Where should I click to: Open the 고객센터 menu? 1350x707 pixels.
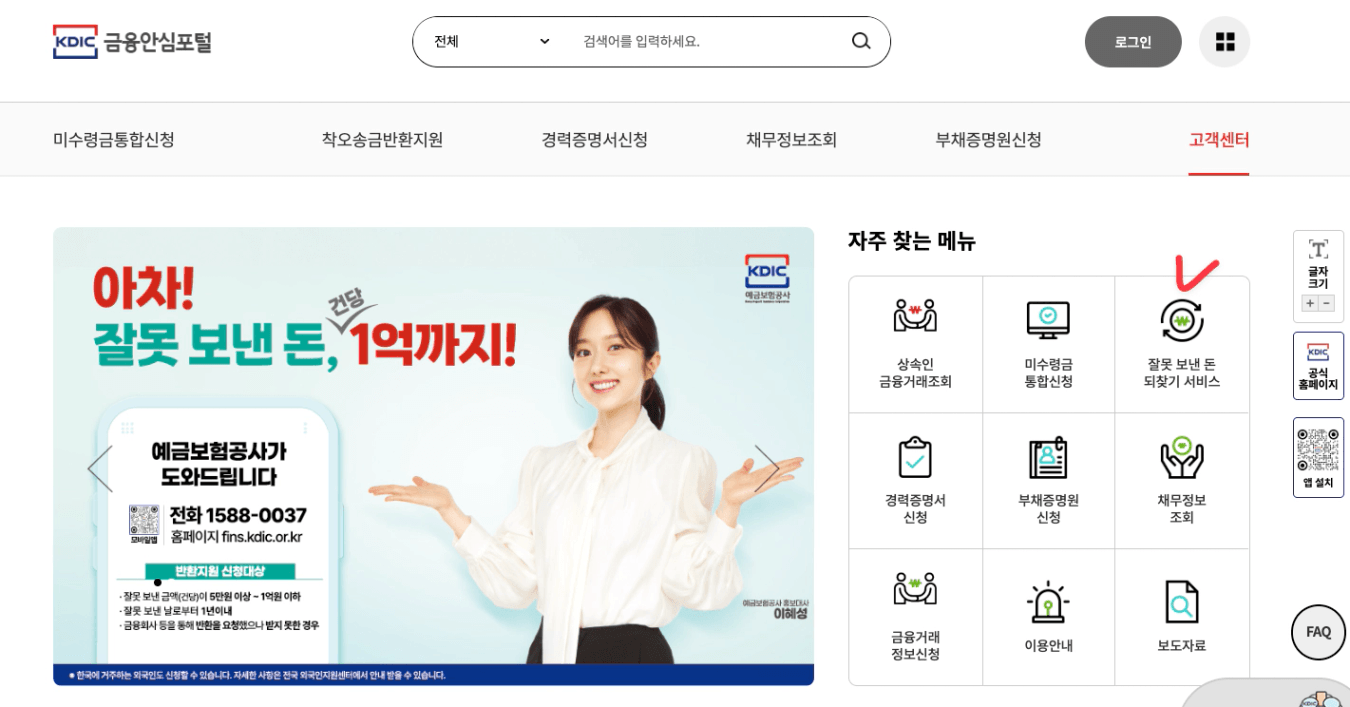(x=1218, y=140)
